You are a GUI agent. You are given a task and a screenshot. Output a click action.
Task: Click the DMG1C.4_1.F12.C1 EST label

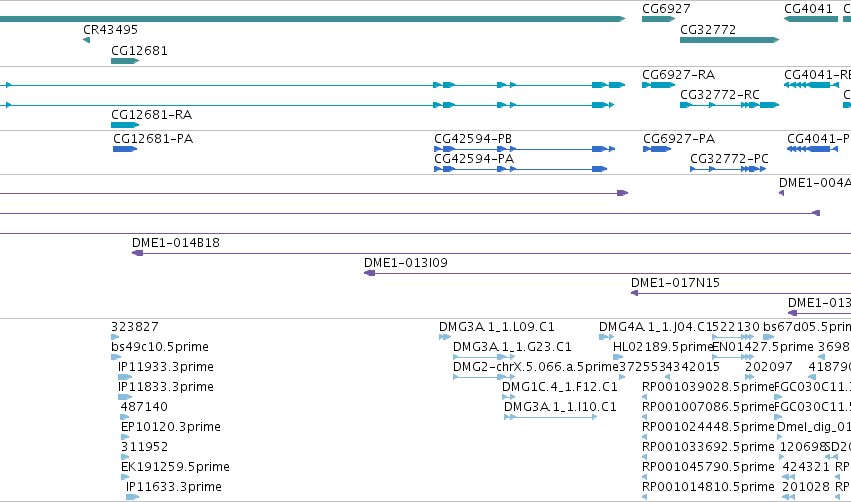(x=560, y=387)
